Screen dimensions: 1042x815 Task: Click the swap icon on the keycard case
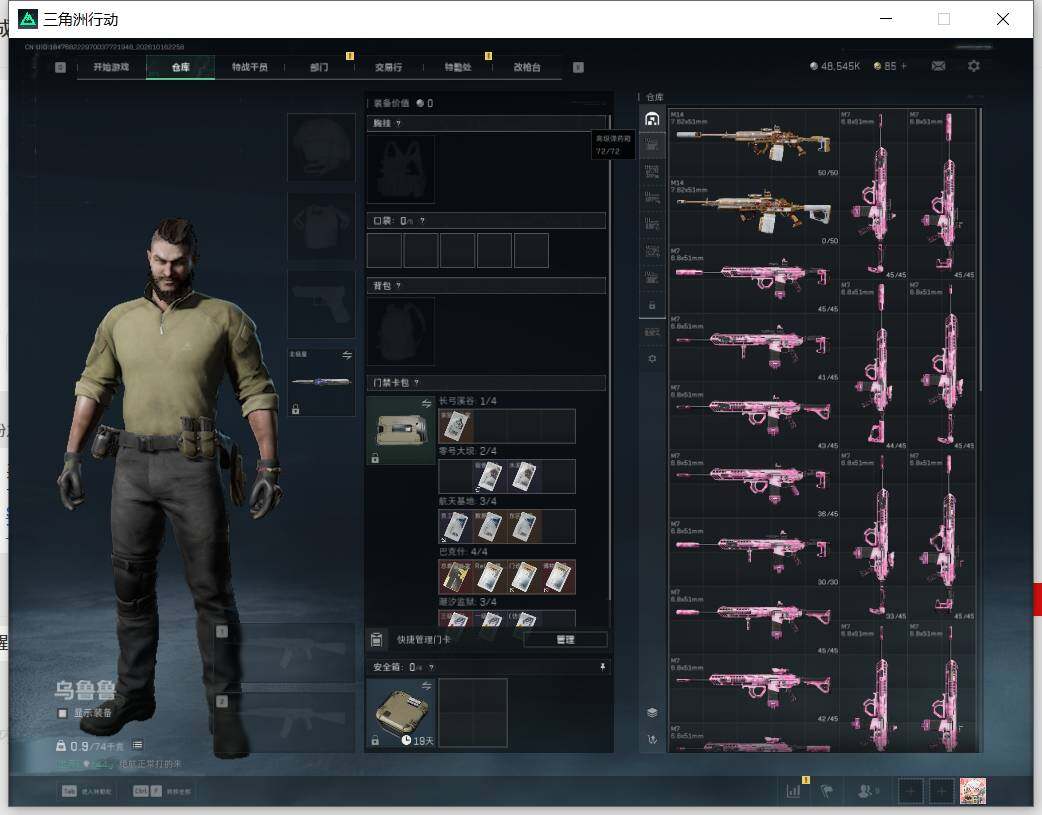pyautogui.click(x=426, y=404)
